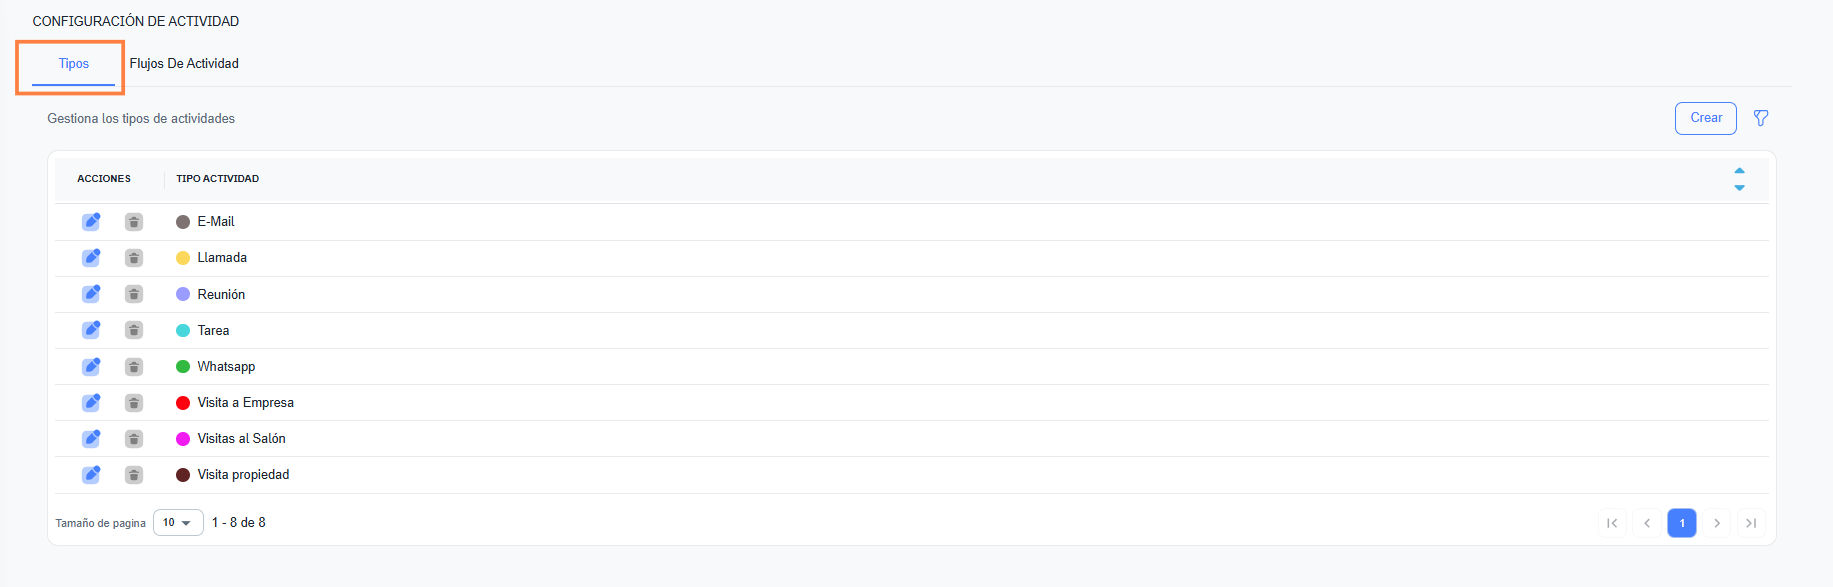This screenshot has height=587, width=1833.
Task: Edit the Whatsapp activity type
Action: pos(91,366)
